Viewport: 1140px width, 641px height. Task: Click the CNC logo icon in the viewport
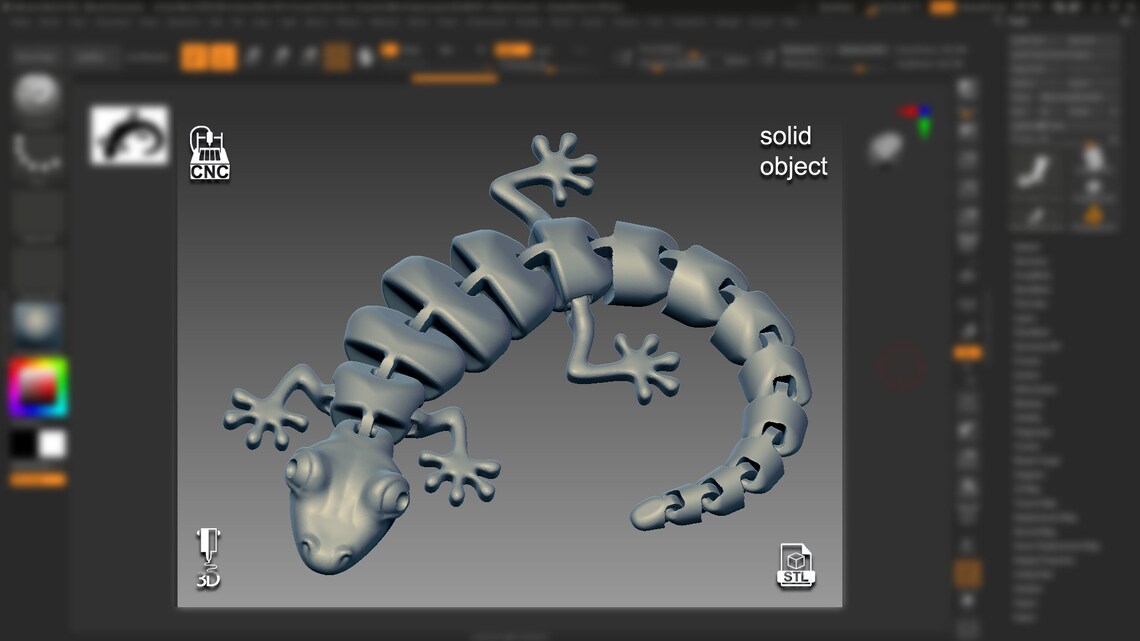[x=207, y=155]
